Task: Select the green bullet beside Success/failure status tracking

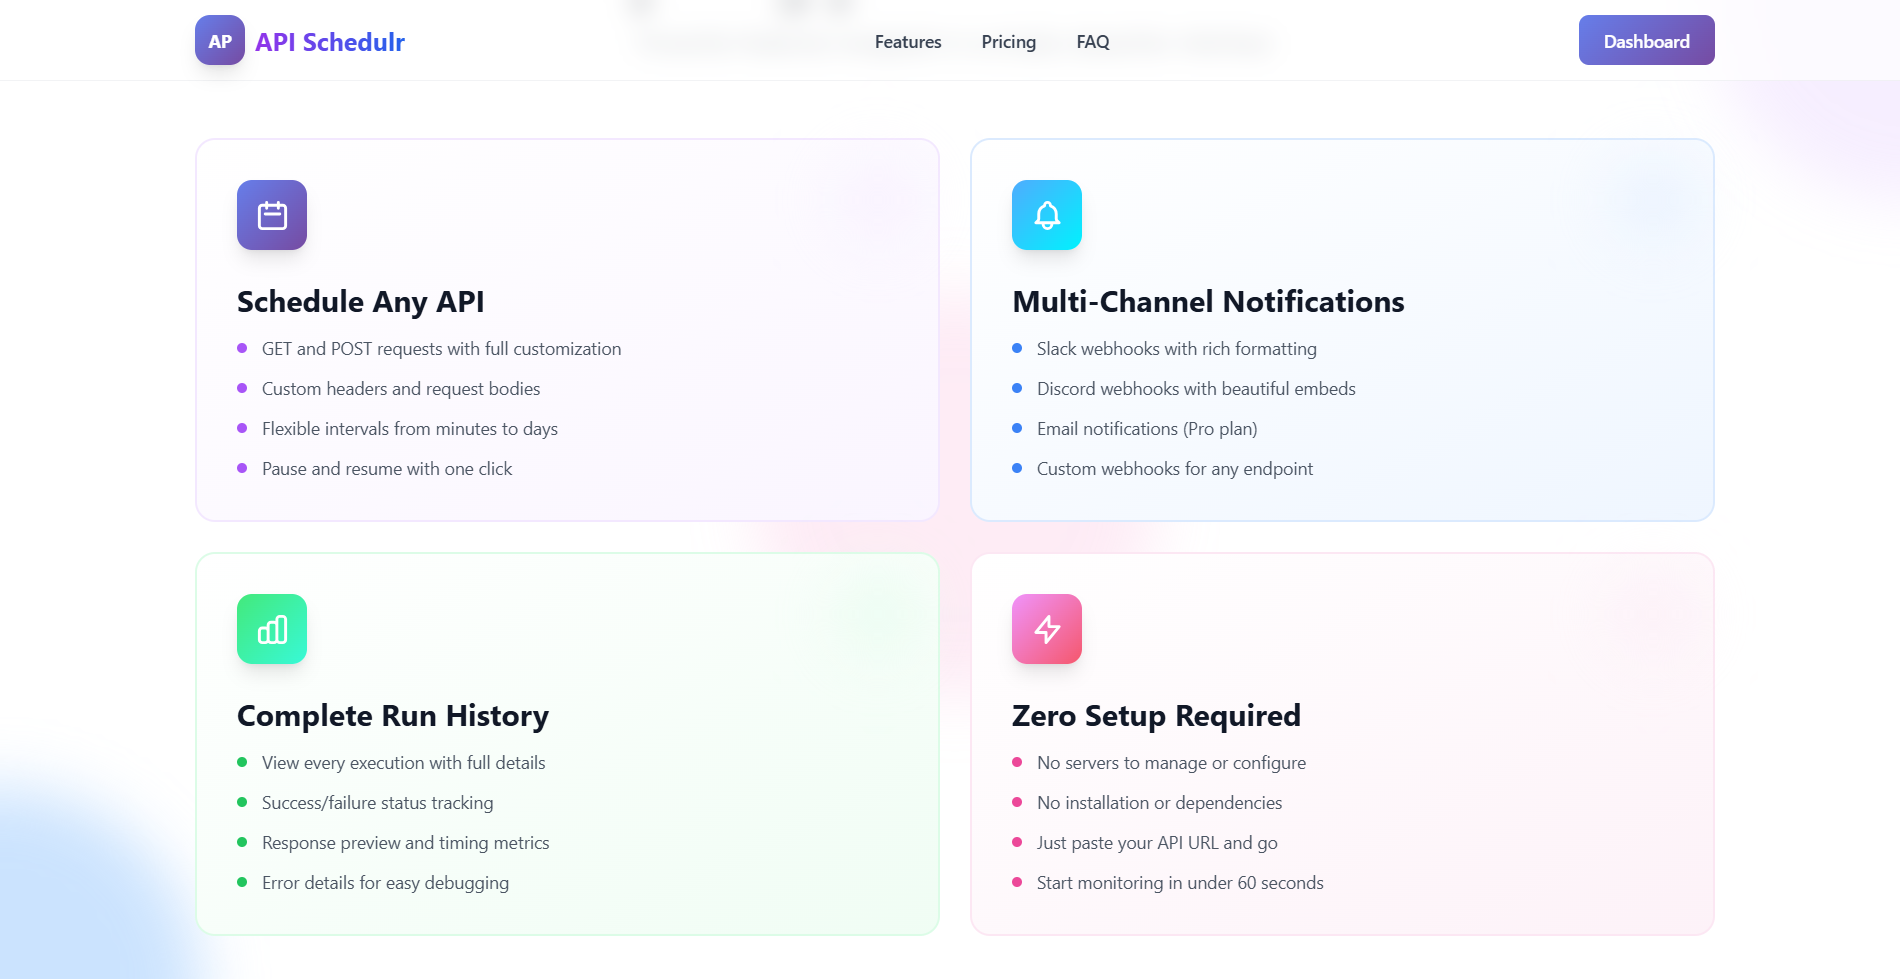Action: click(242, 801)
